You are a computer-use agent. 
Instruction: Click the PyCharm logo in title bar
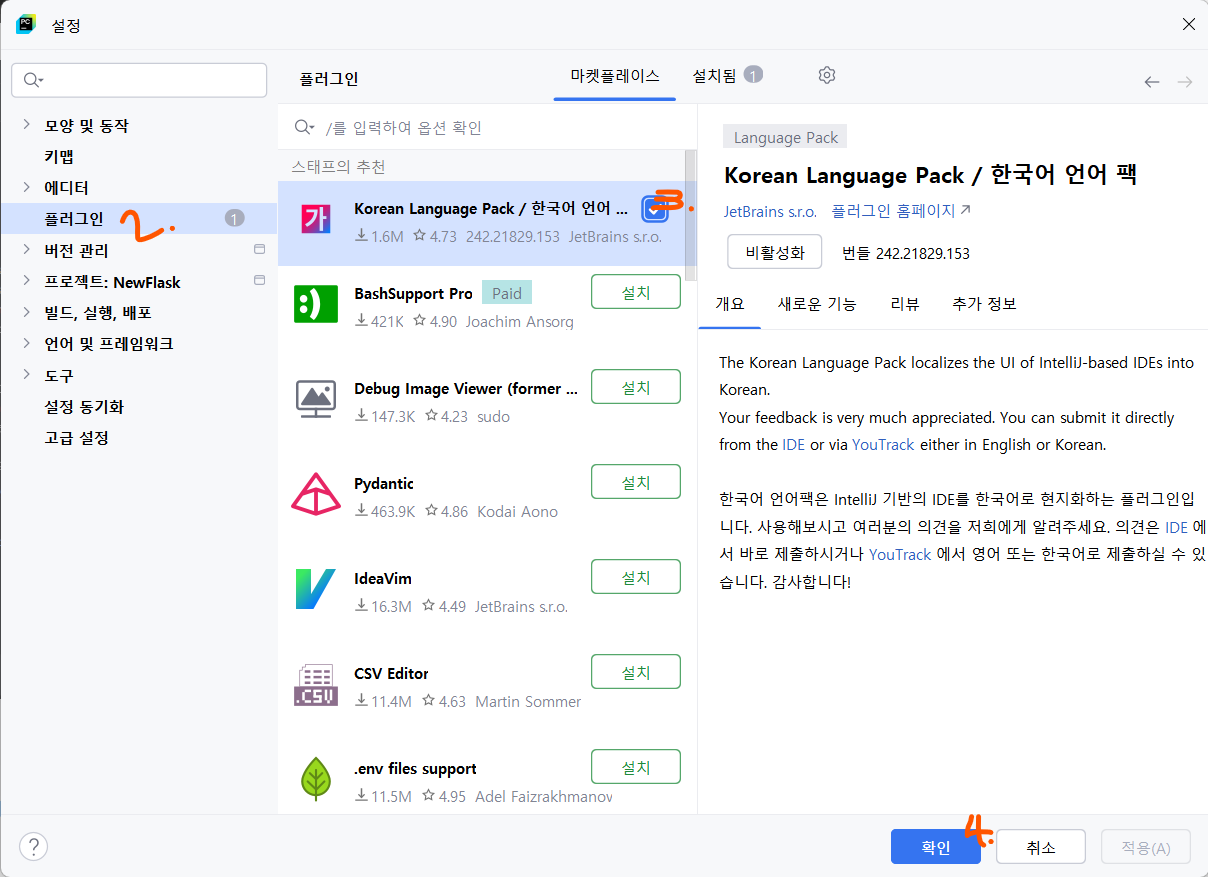coord(26,24)
